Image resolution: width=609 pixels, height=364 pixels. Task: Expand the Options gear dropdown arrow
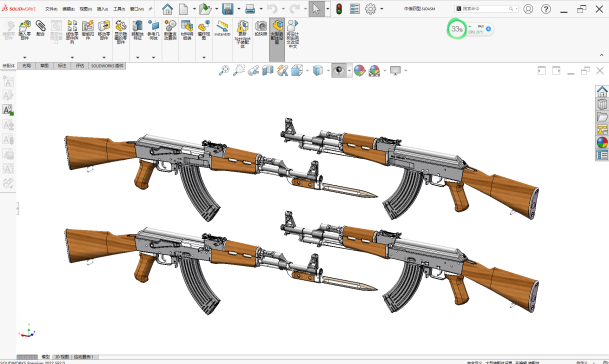coord(382,9)
